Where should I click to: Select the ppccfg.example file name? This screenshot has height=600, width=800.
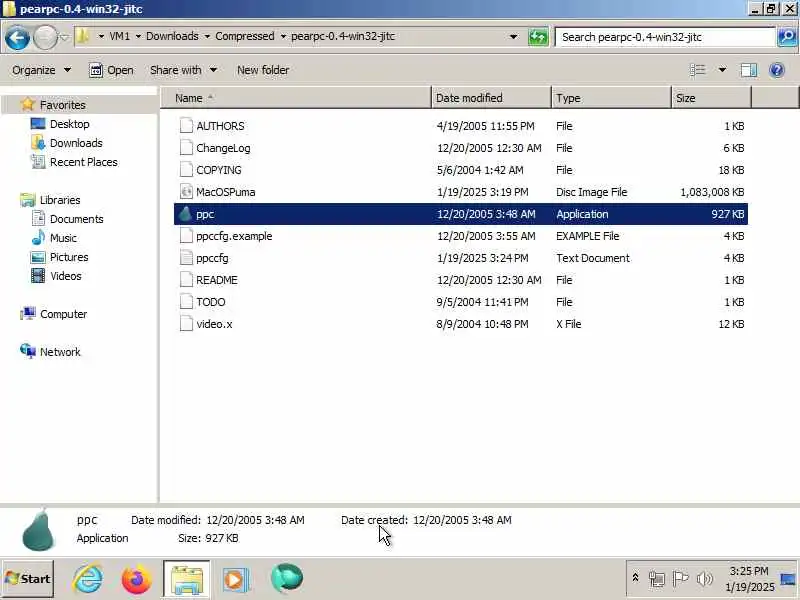click(234, 236)
